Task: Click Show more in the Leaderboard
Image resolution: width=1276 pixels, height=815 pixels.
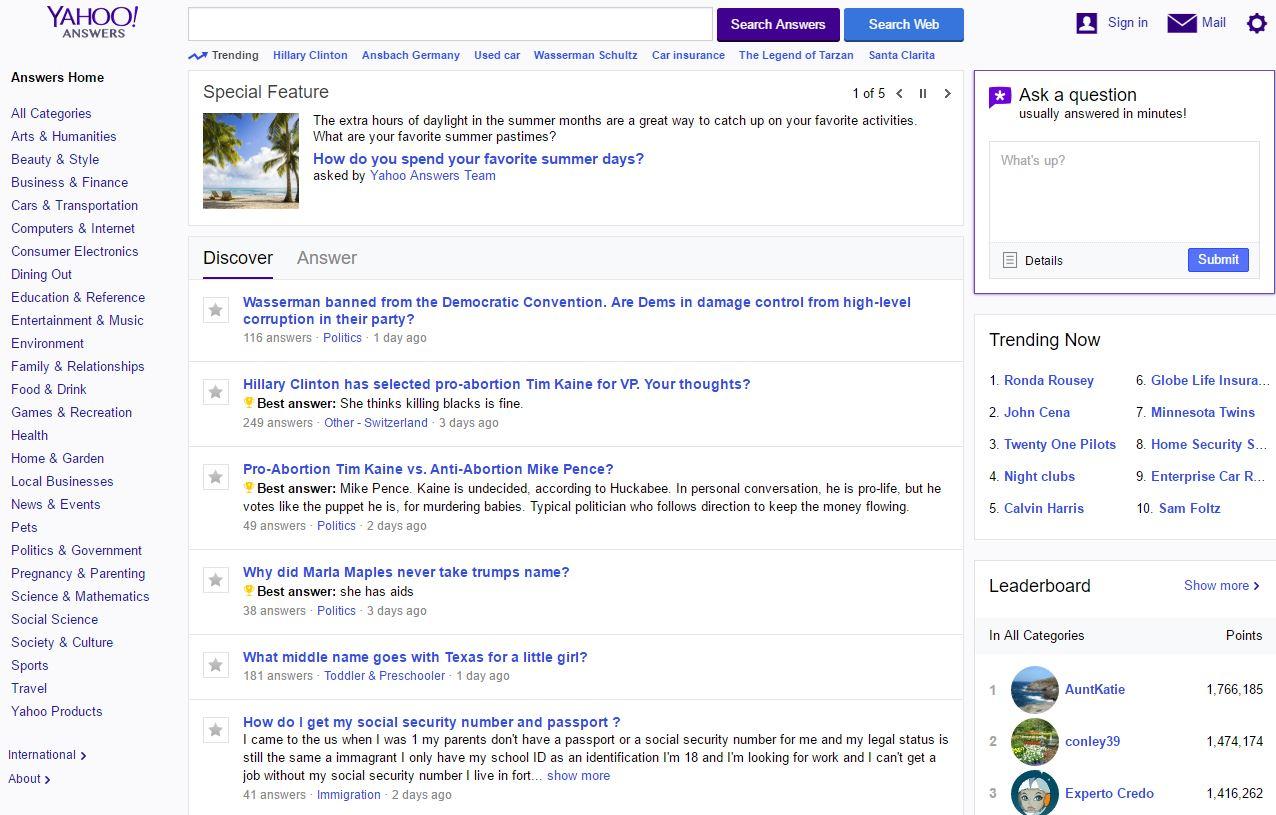Action: 1216,586
